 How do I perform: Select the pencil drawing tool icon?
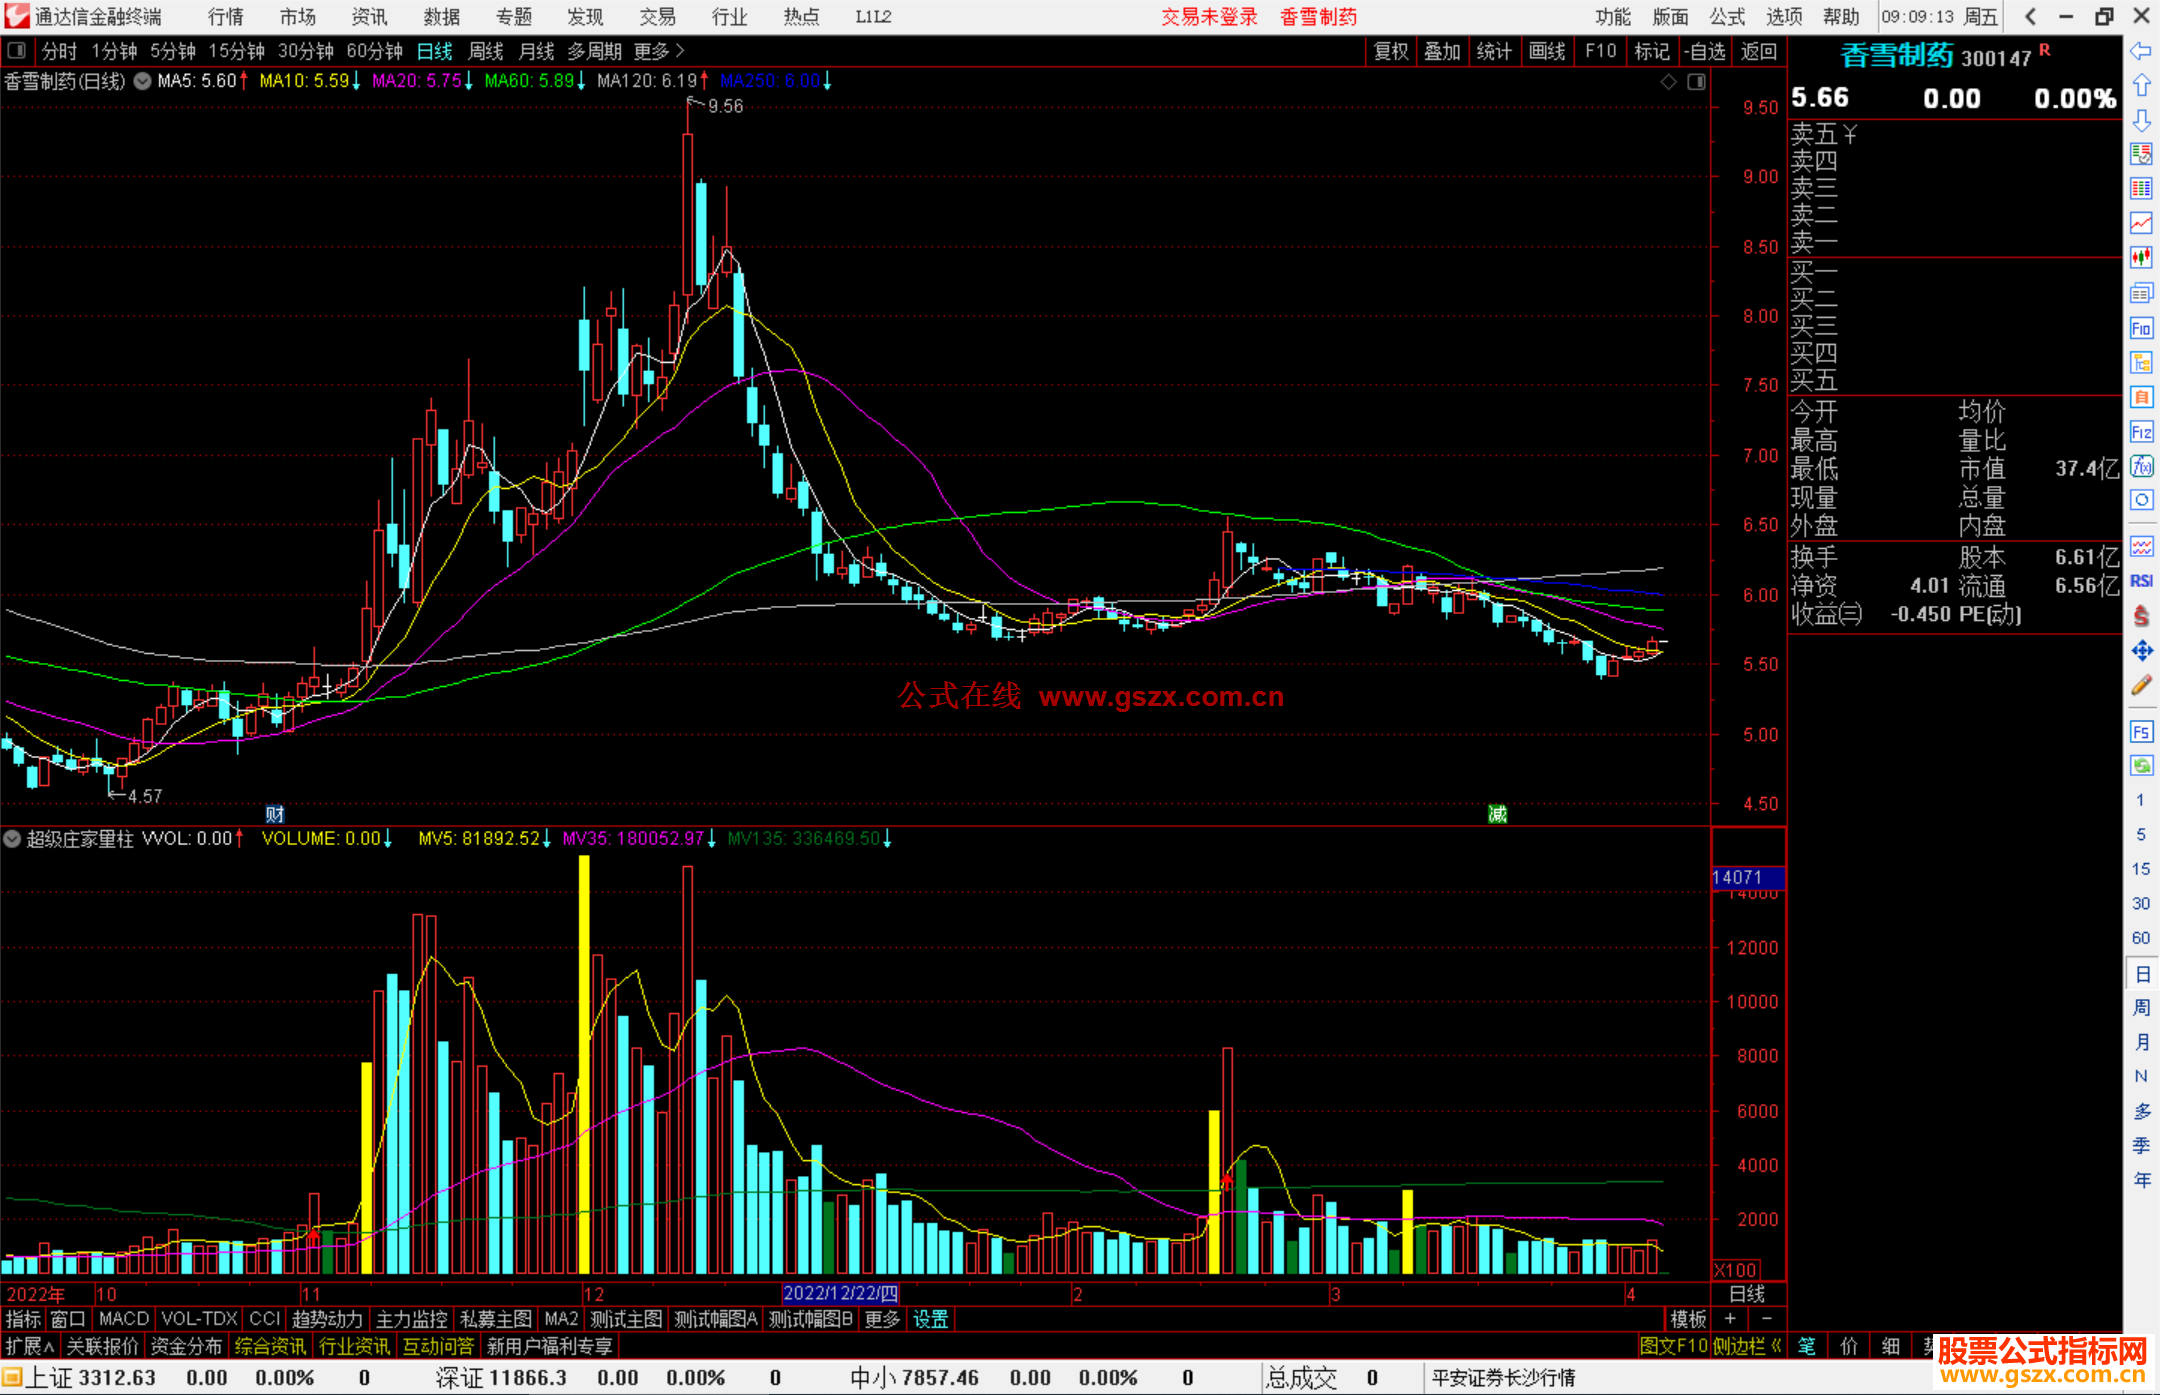[2141, 686]
